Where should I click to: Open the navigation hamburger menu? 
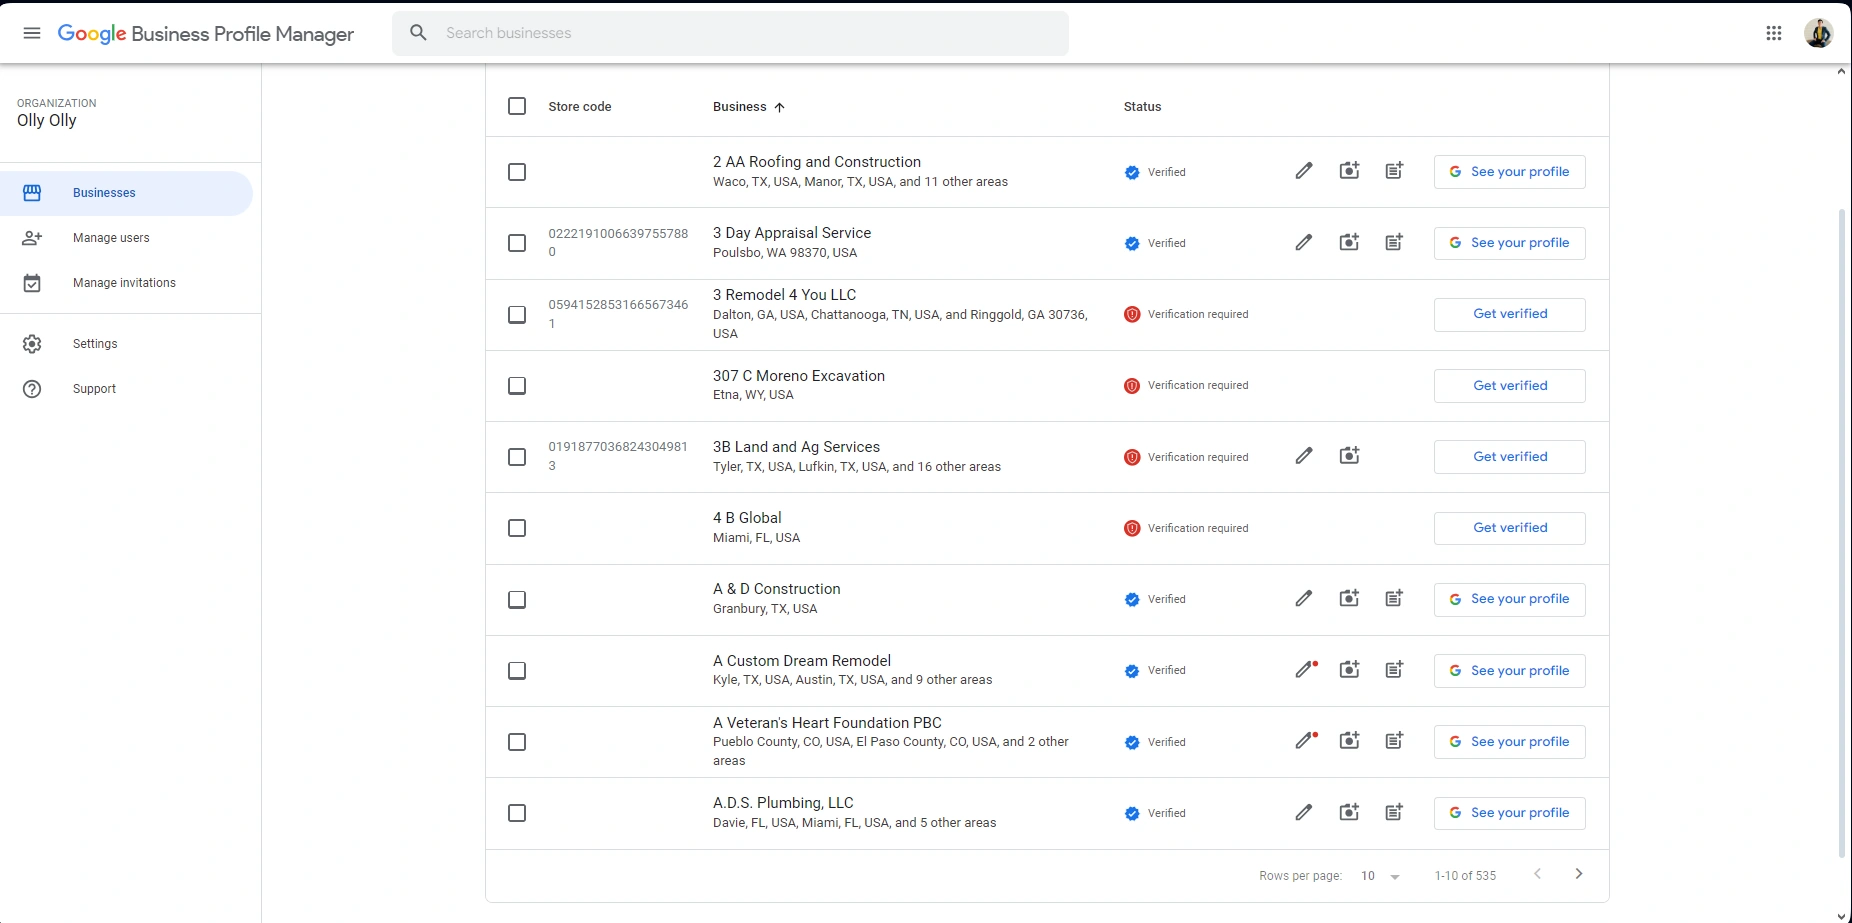pyautogui.click(x=31, y=33)
